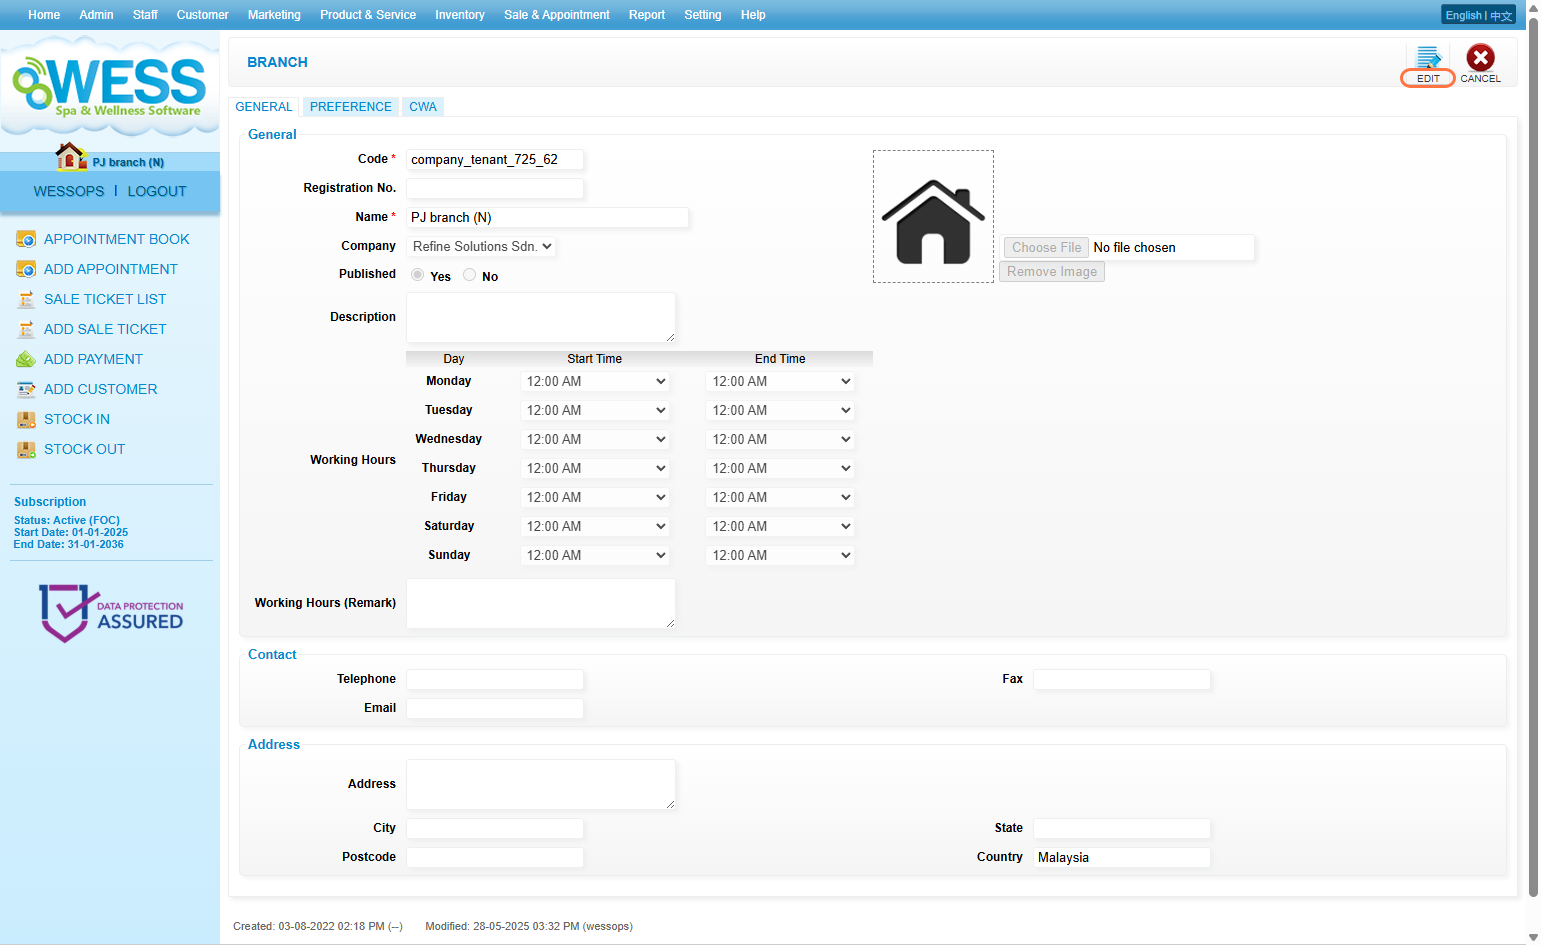Click the Add Payment sidebar icon
Screen dimensions: 1541x945
26,359
